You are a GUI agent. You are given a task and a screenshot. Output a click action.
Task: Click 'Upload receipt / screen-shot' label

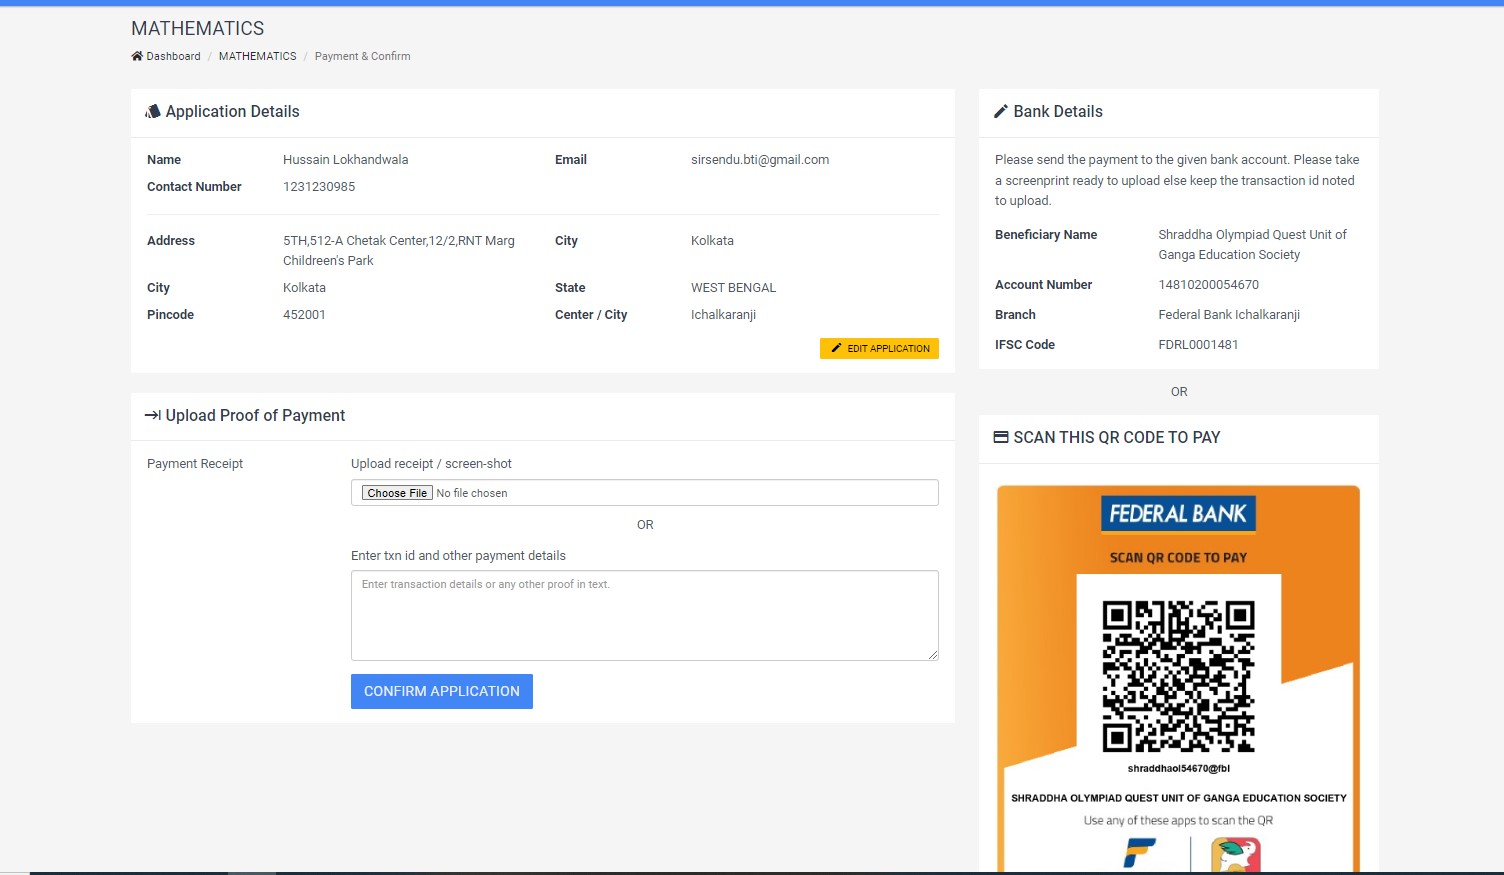point(431,464)
